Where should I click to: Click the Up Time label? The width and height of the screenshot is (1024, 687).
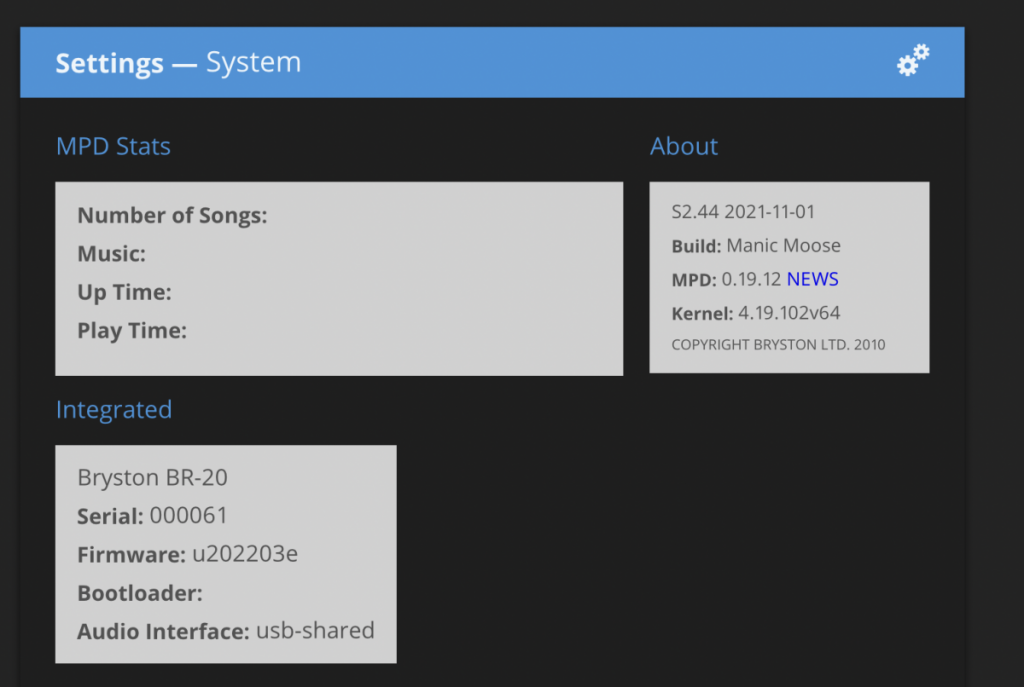tap(124, 293)
